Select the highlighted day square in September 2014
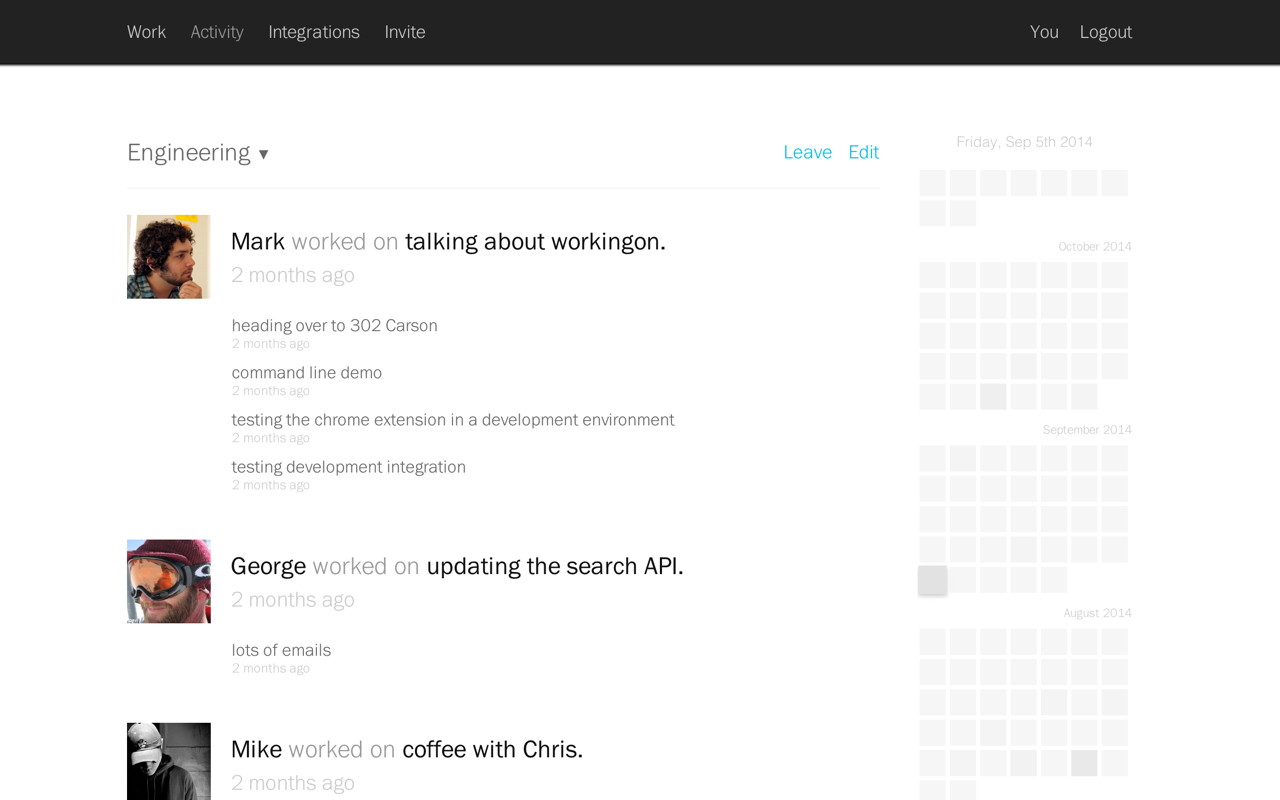The height and width of the screenshot is (800, 1280). coord(933,580)
